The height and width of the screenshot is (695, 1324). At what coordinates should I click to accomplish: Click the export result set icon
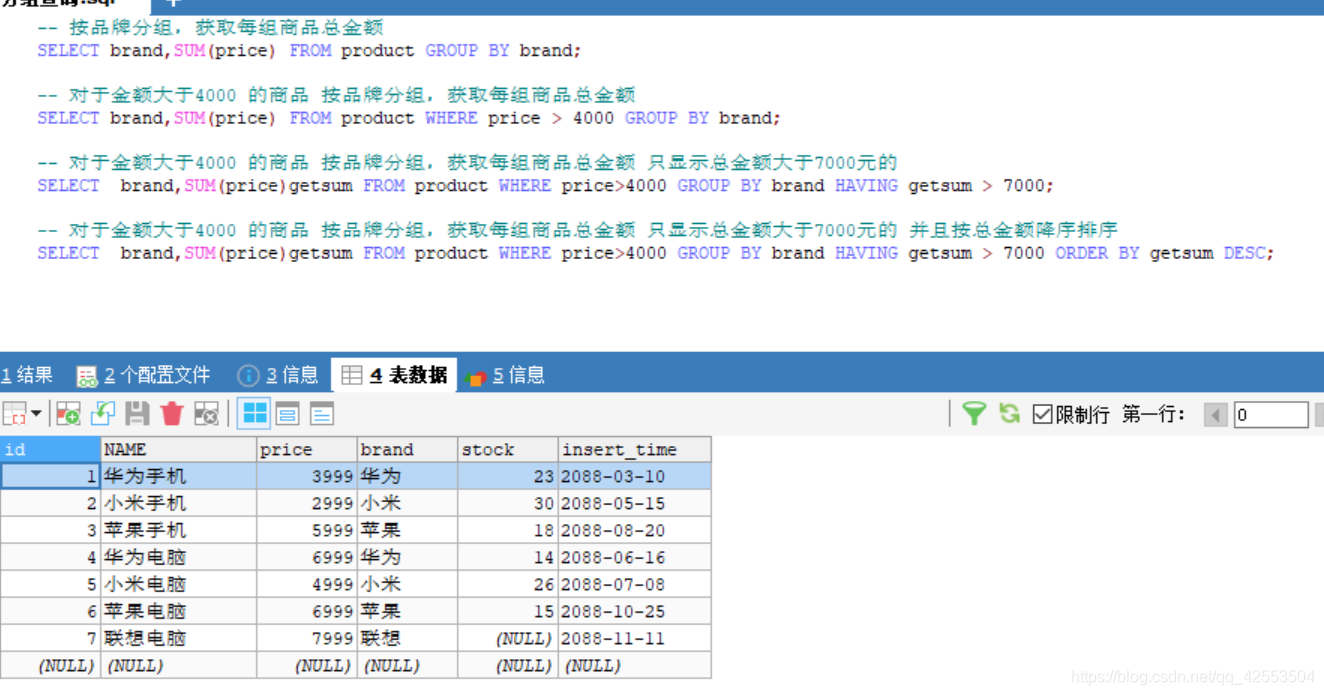pyautogui.click(x=15, y=413)
